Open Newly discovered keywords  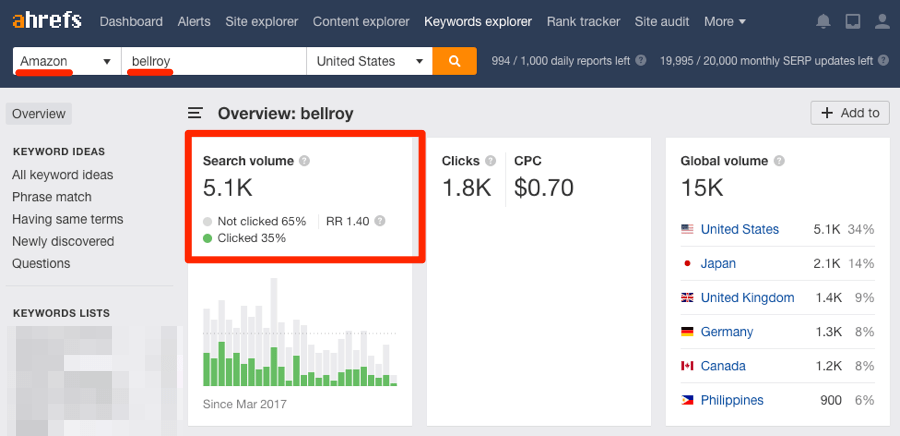point(63,242)
